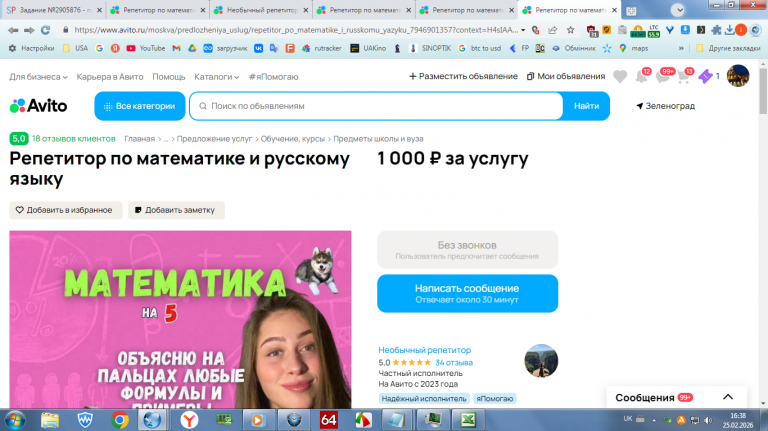Open Обучение, курсы breadcrumb
The width and height of the screenshot is (768, 431).
point(292,139)
